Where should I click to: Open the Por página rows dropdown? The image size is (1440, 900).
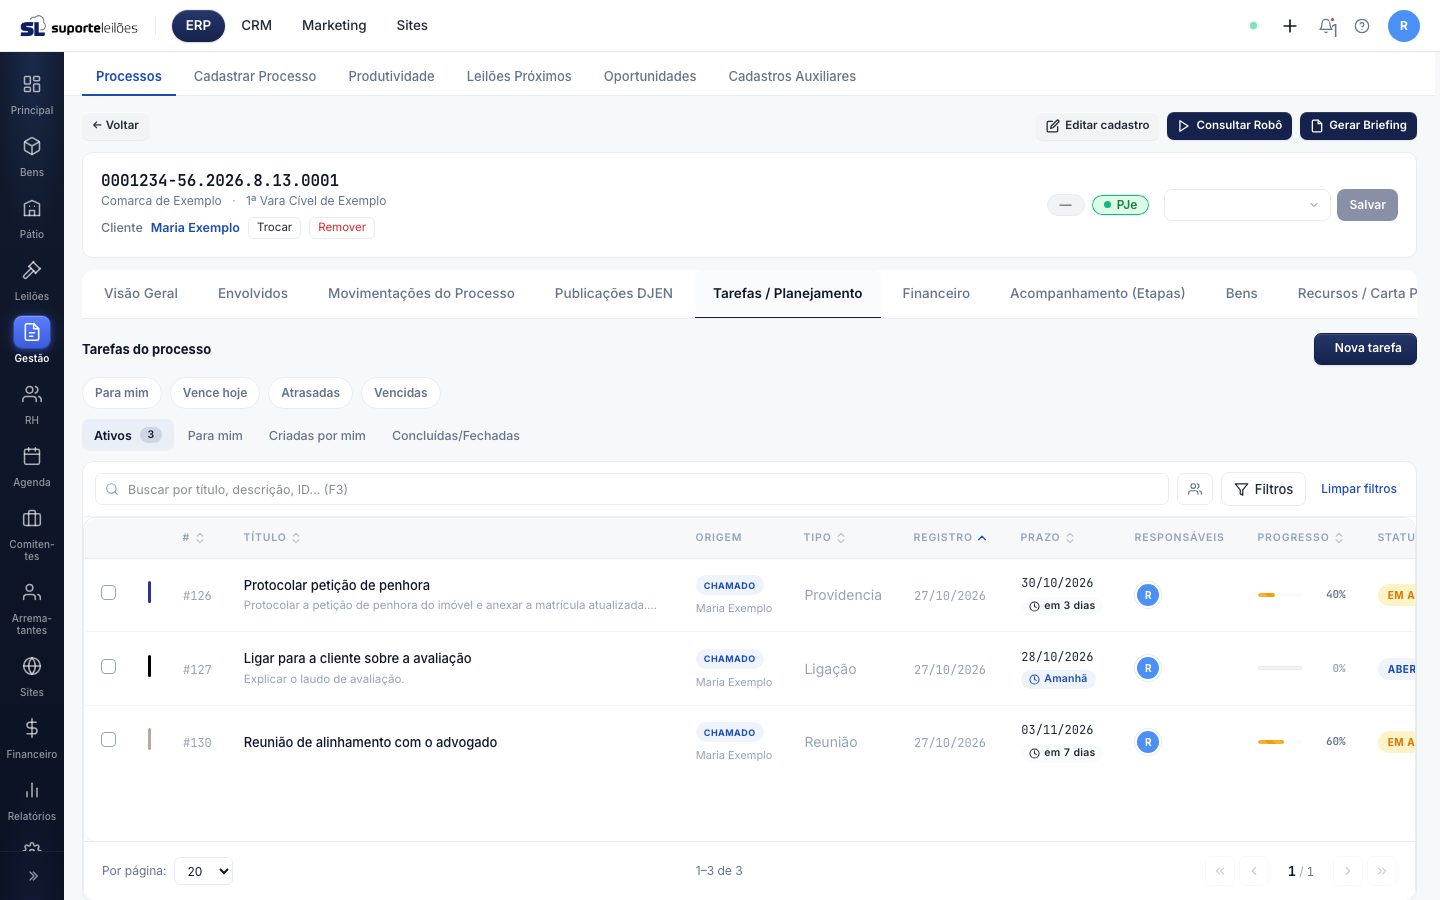204,871
